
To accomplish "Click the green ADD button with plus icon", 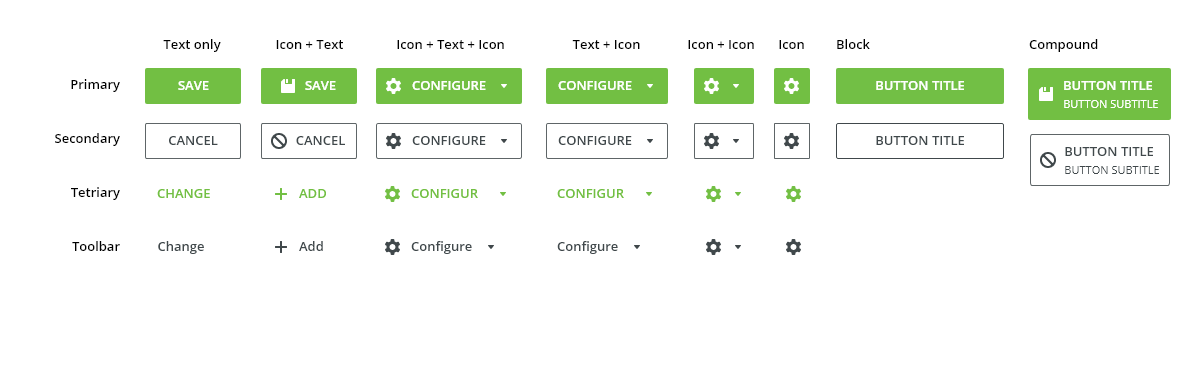I will tap(300, 194).
